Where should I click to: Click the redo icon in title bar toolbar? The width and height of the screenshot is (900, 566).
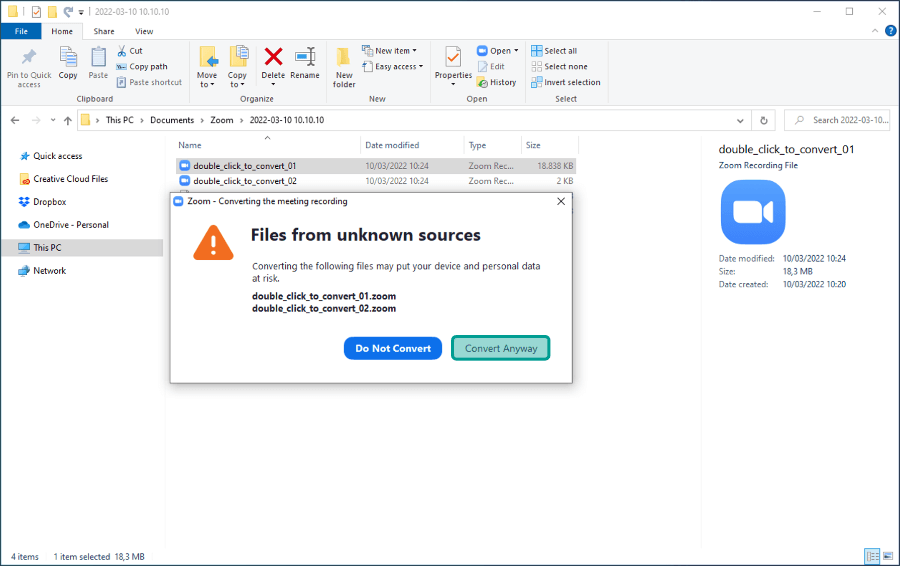(68, 11)
